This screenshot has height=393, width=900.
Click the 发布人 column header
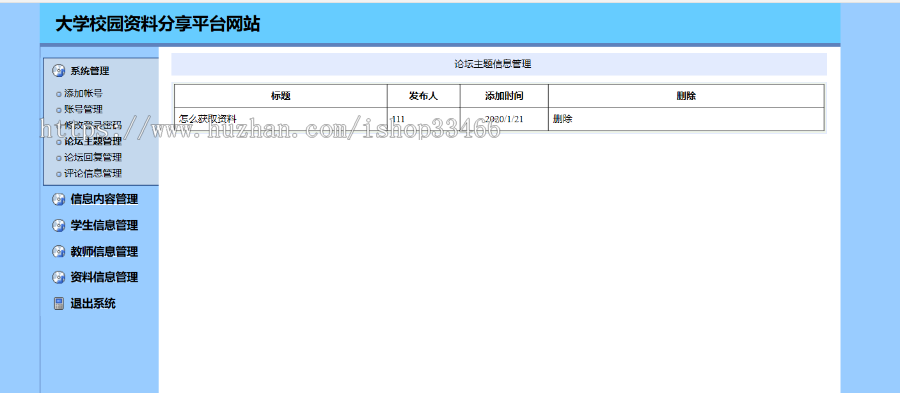point(424,96)
